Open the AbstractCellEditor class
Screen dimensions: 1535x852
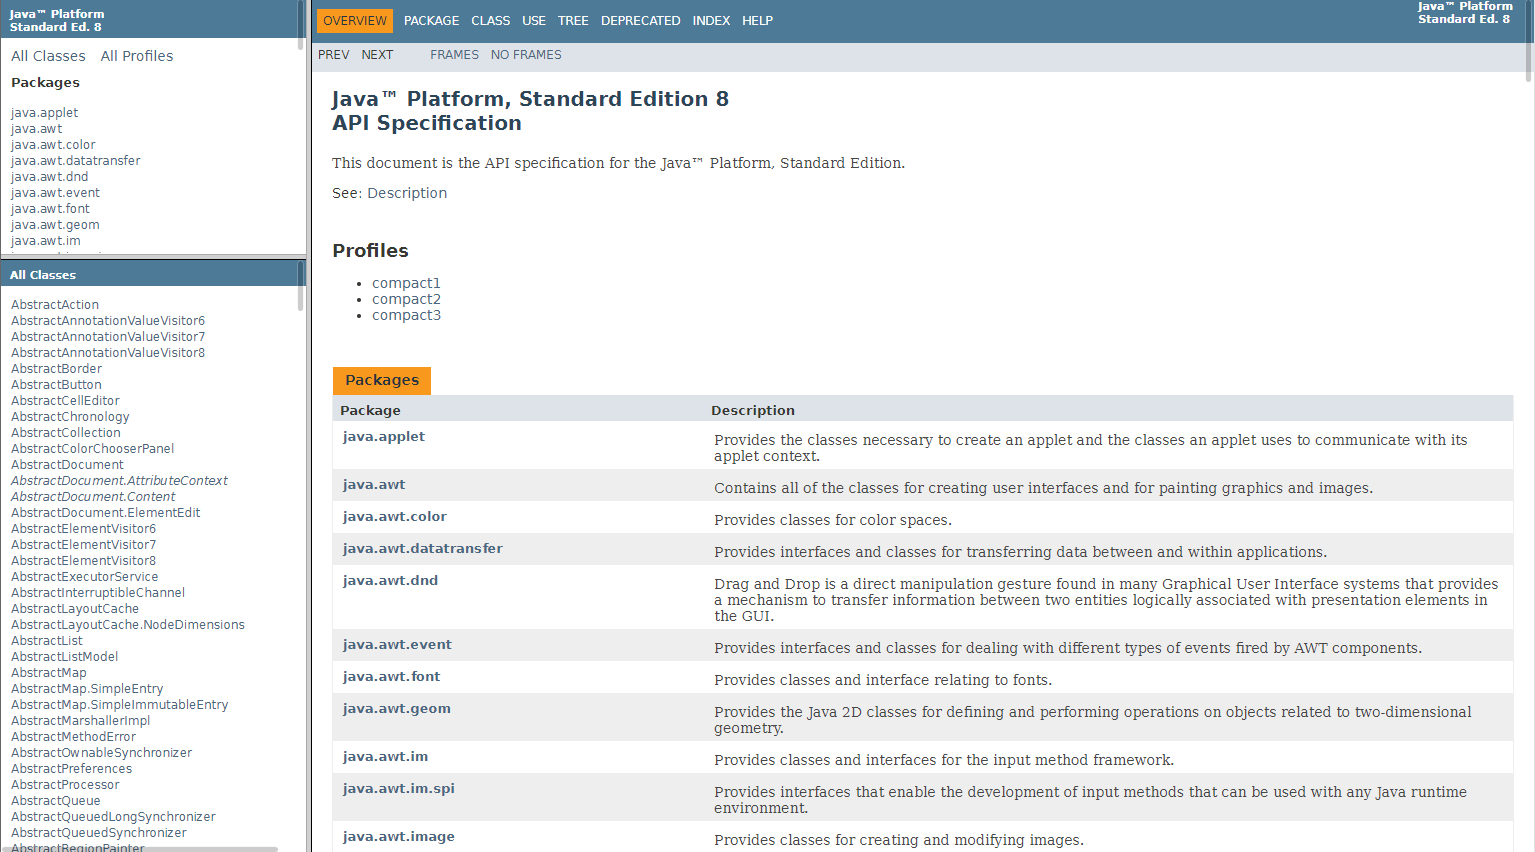(x=65, y=401)
